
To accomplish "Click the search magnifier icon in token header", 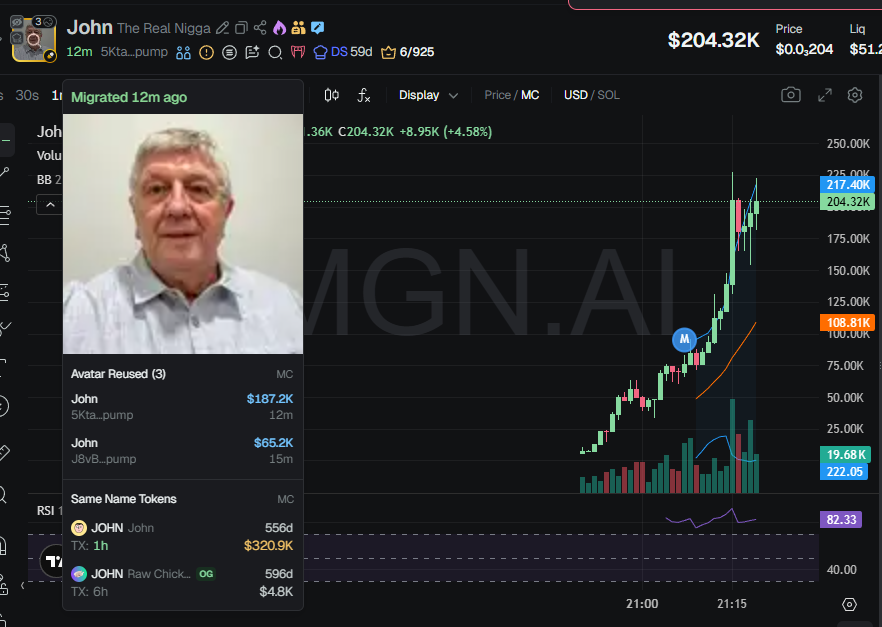I will tap(275, 52).
